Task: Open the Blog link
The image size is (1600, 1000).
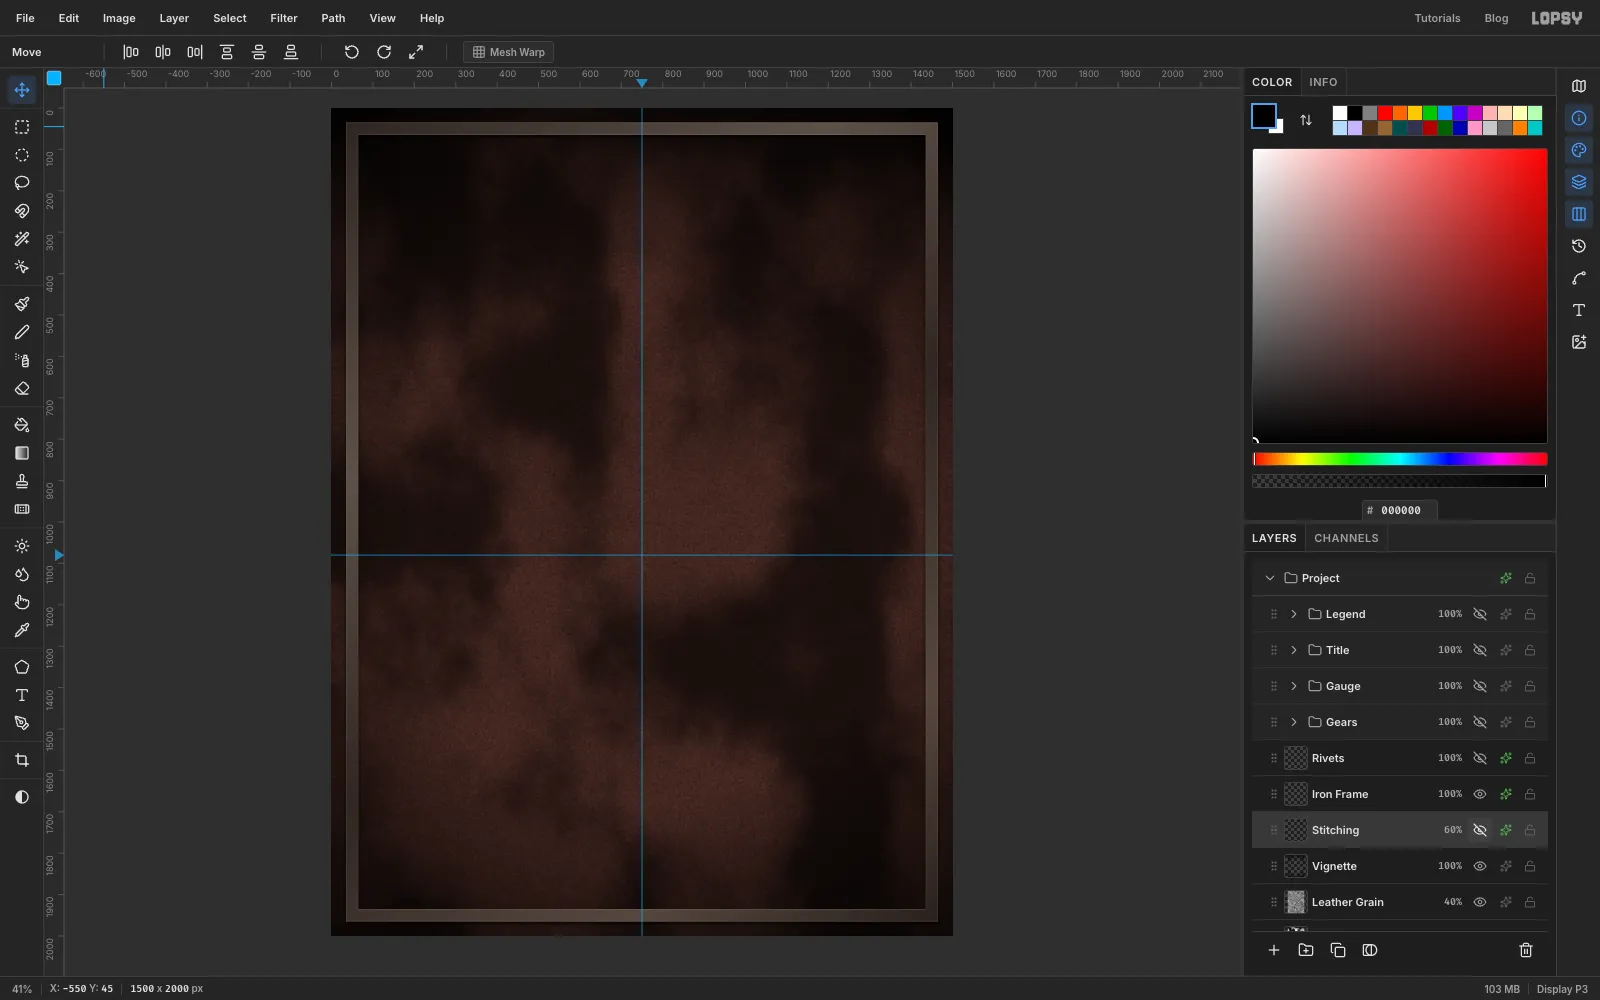Action: pos(1496,18)
